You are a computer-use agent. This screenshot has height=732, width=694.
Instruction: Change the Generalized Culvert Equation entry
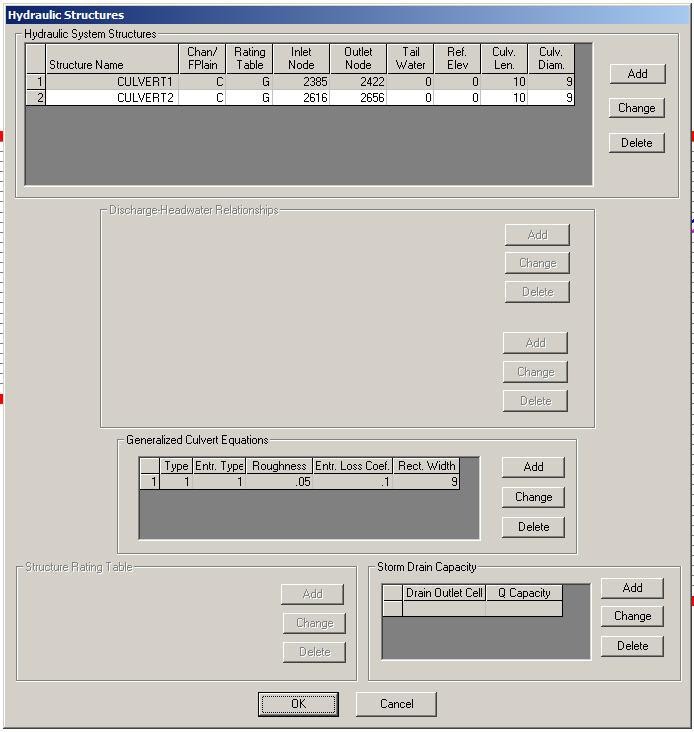point(533,497)
